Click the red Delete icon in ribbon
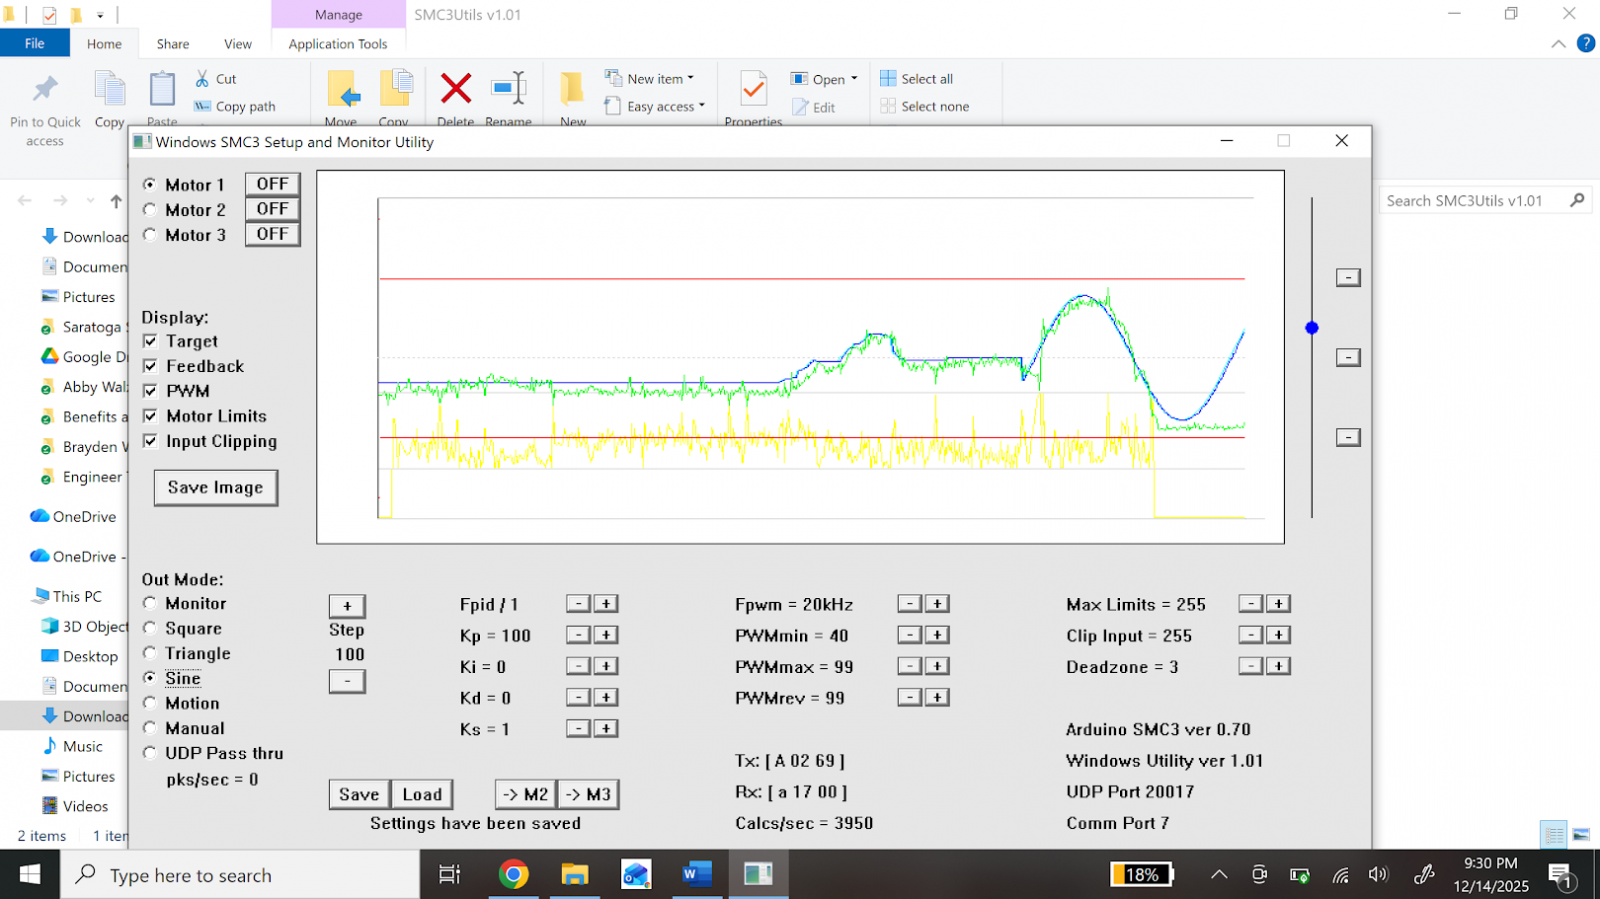The width and height of the screenshot is (1600, 899). click(456, 90)
